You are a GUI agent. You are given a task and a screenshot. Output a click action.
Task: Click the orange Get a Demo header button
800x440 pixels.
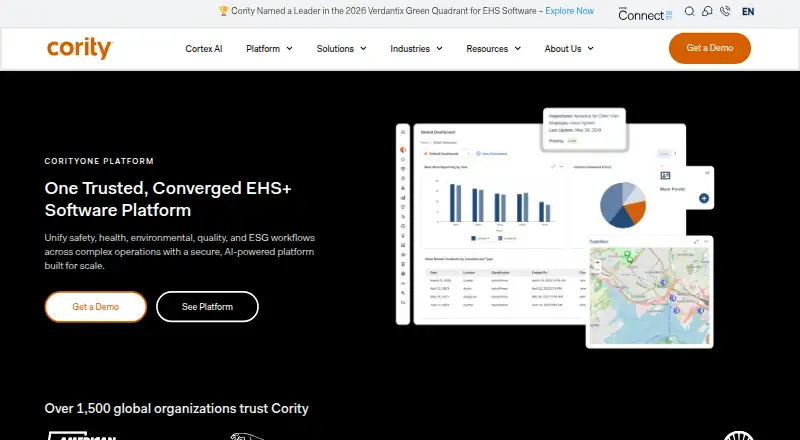[710, 48]
